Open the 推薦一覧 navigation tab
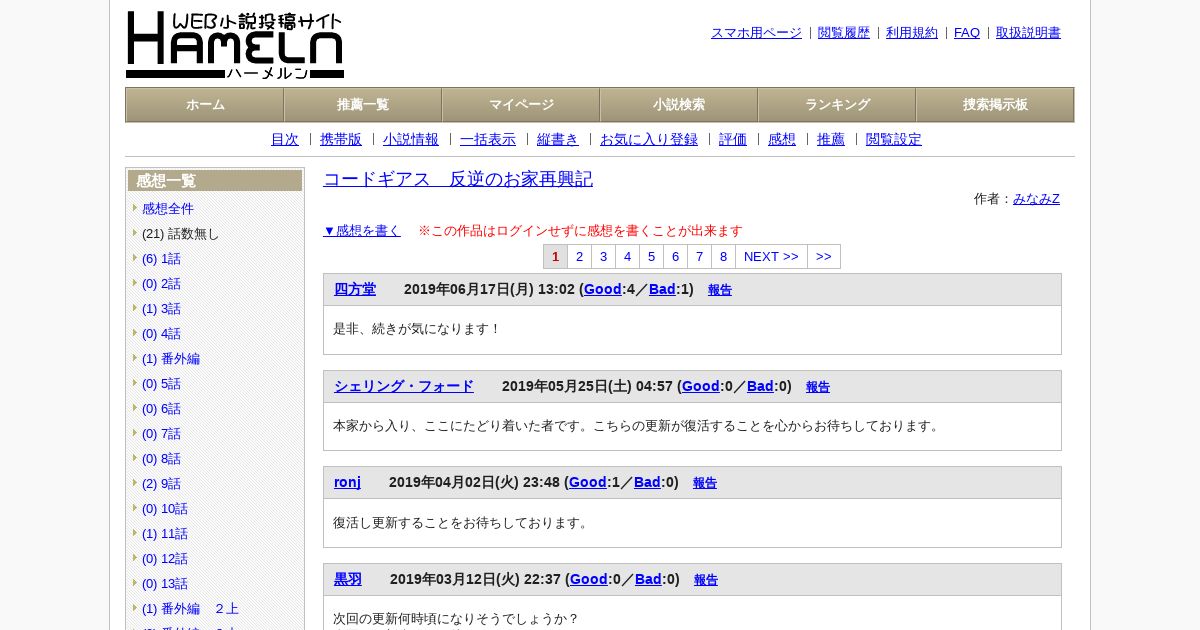Viewport: 1200px width, 630px height. point(363,105)
